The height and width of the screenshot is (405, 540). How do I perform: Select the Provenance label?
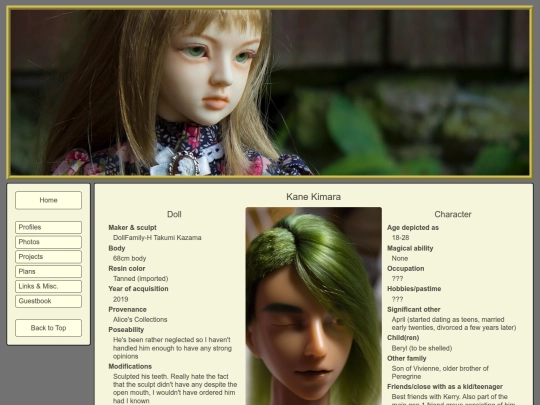[x=127, y=310]
